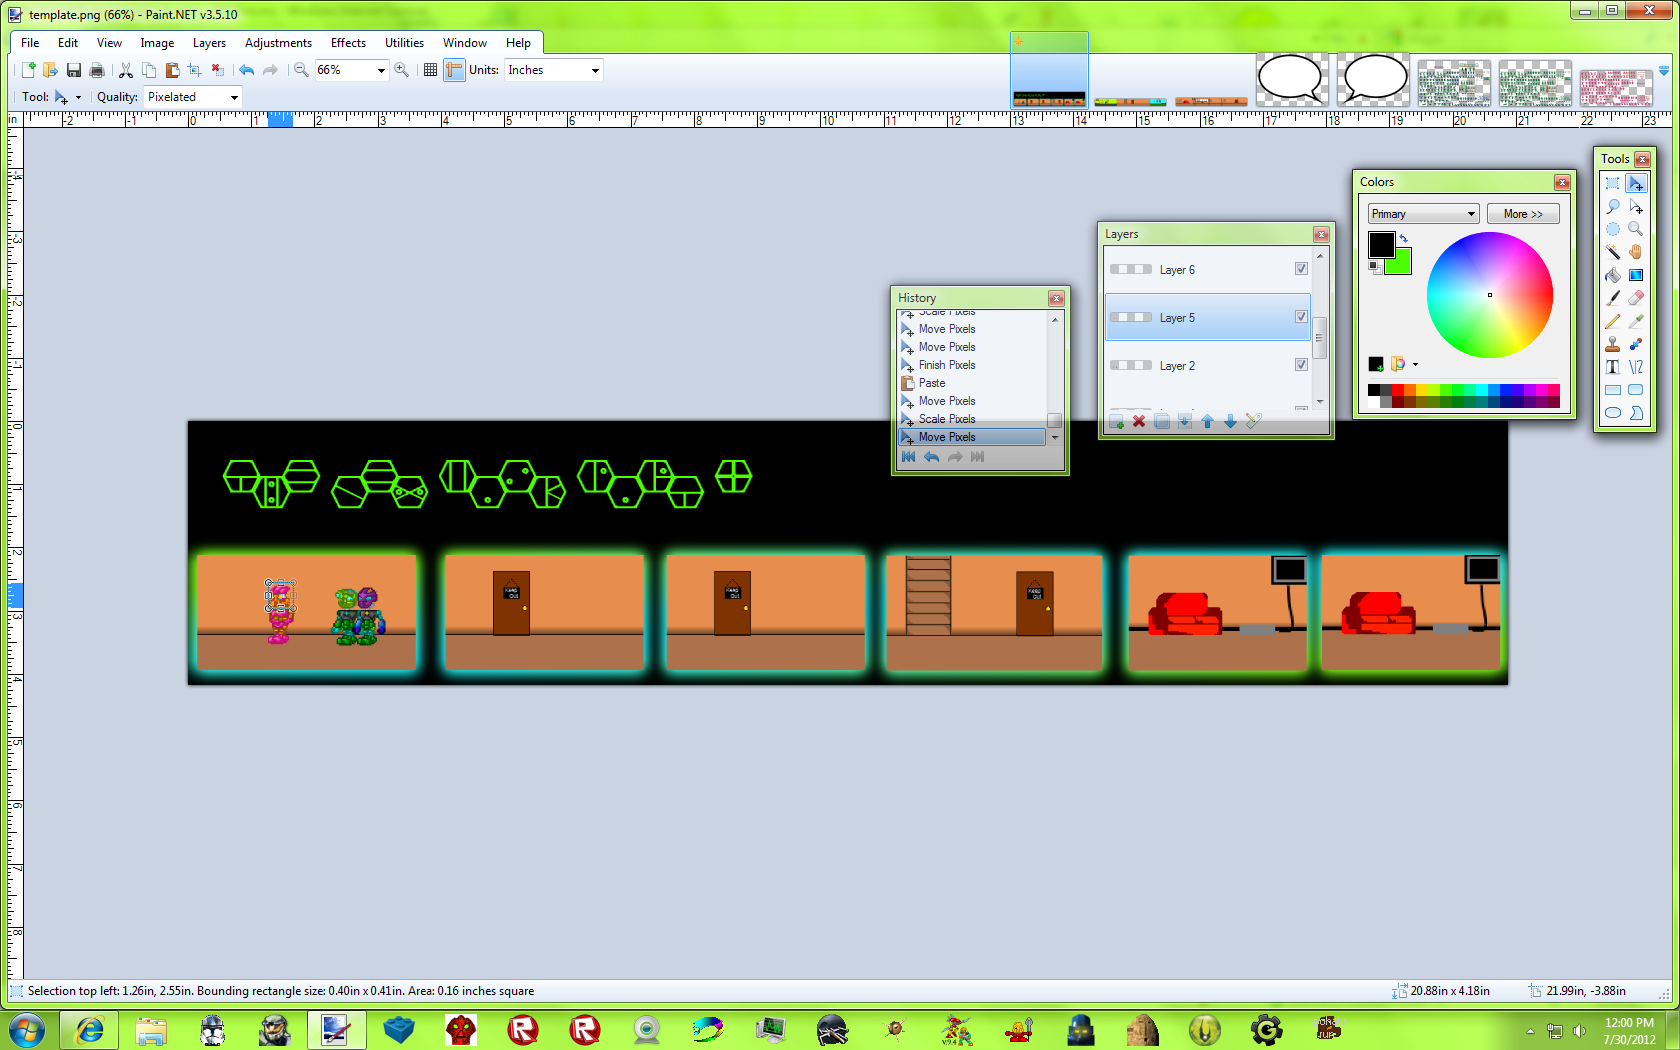Open the Effects menu
This screenshot has width=1680, height=1050.
click(348, 43)
